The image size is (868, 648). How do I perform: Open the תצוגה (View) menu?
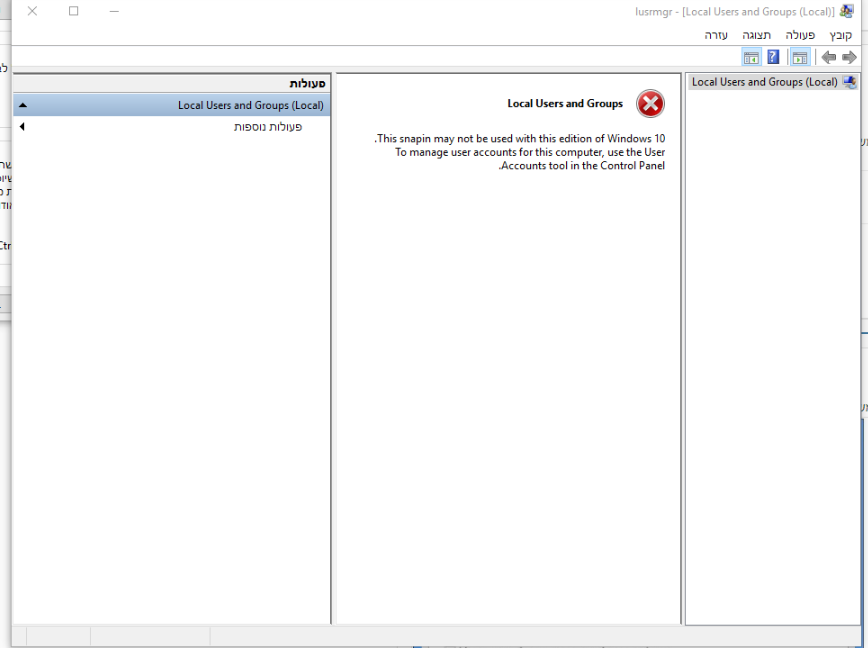(x=756, y=35)
